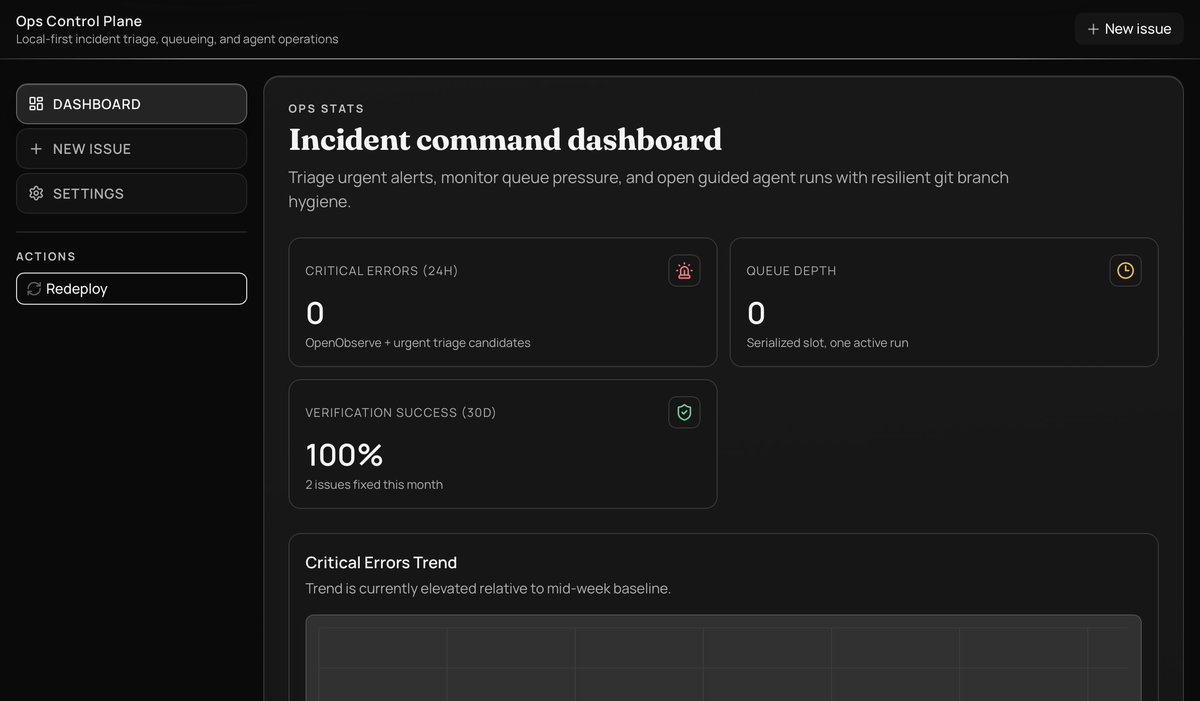Click the OPS STATS label

click(326, 108)
